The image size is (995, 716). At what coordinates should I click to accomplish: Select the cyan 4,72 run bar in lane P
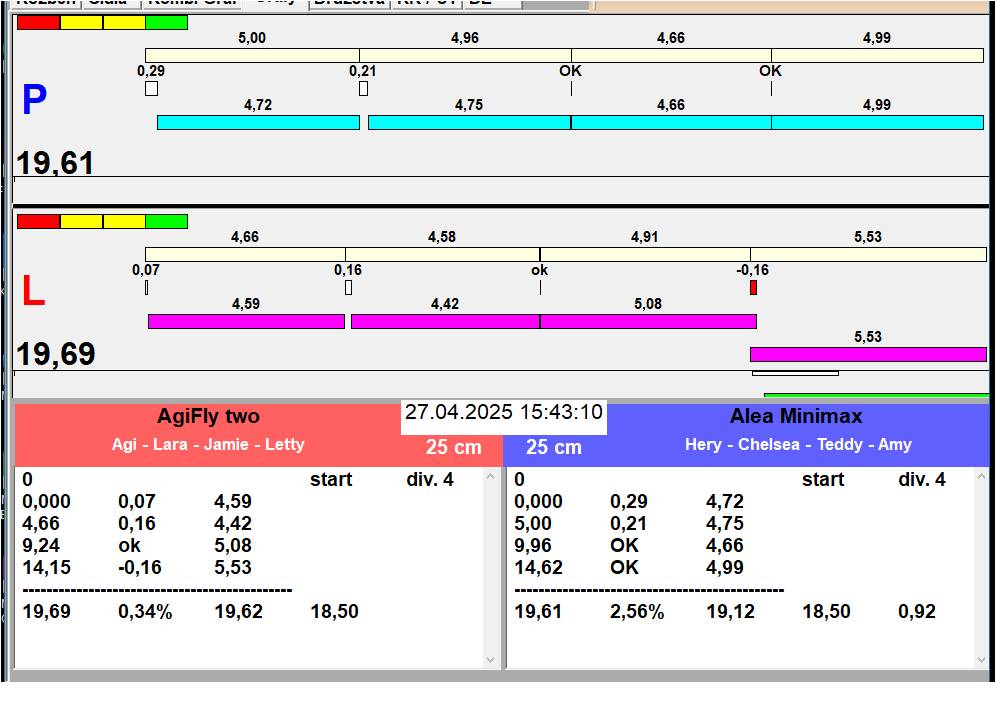[x=258, y=122]
